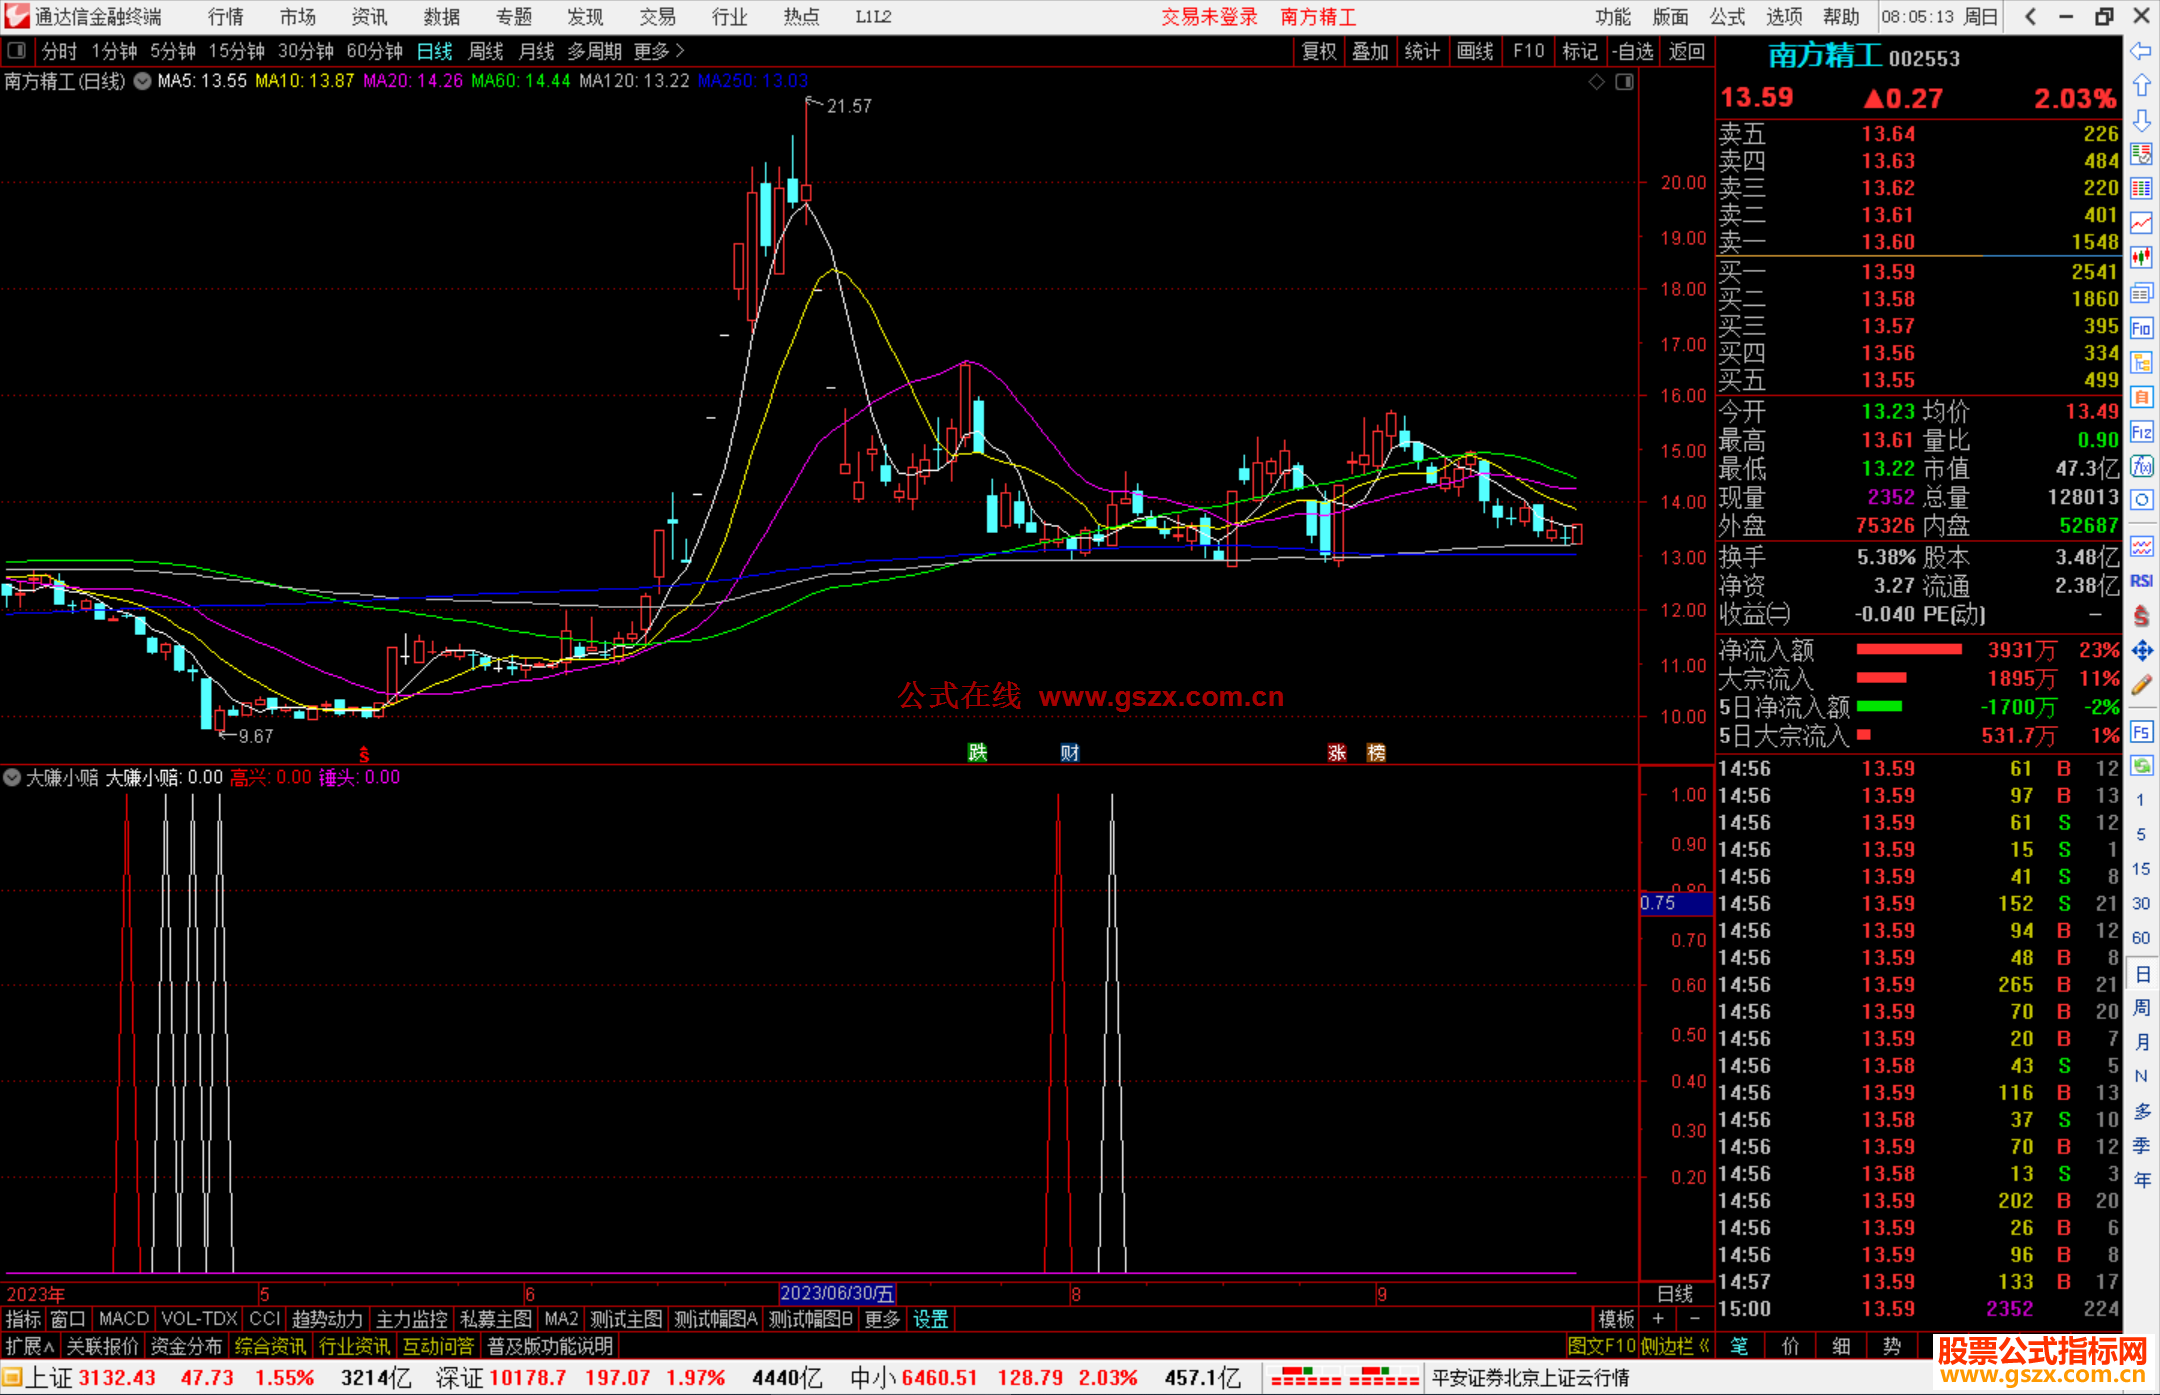Expand the 更多 period options chevron
The width and height of the screenshot is (2160, 1395).
click(680, 51)
